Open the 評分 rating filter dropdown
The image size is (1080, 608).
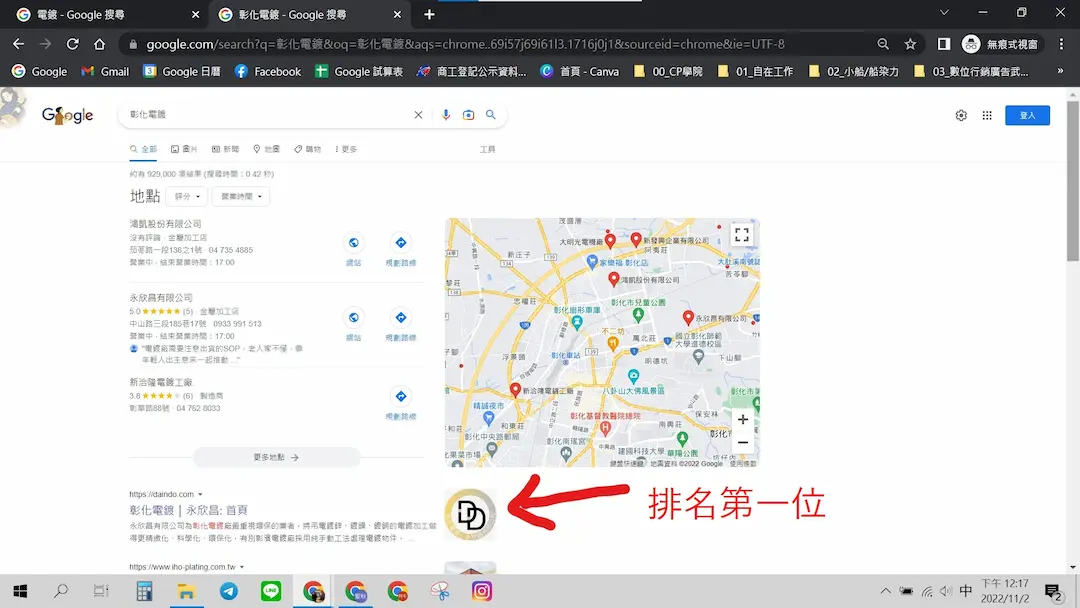pos(186,196)
